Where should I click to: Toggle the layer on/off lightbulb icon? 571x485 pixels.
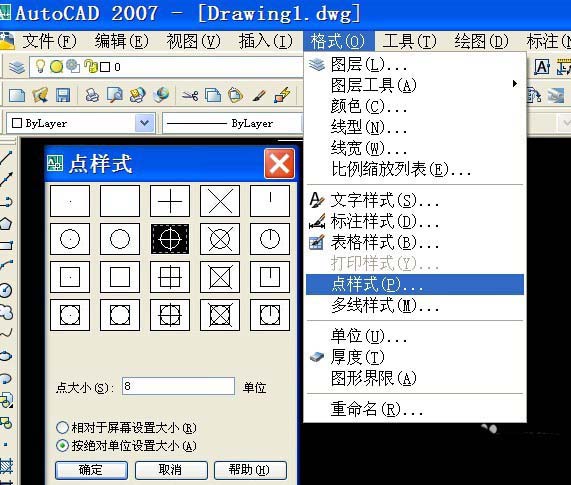[40, 66]
